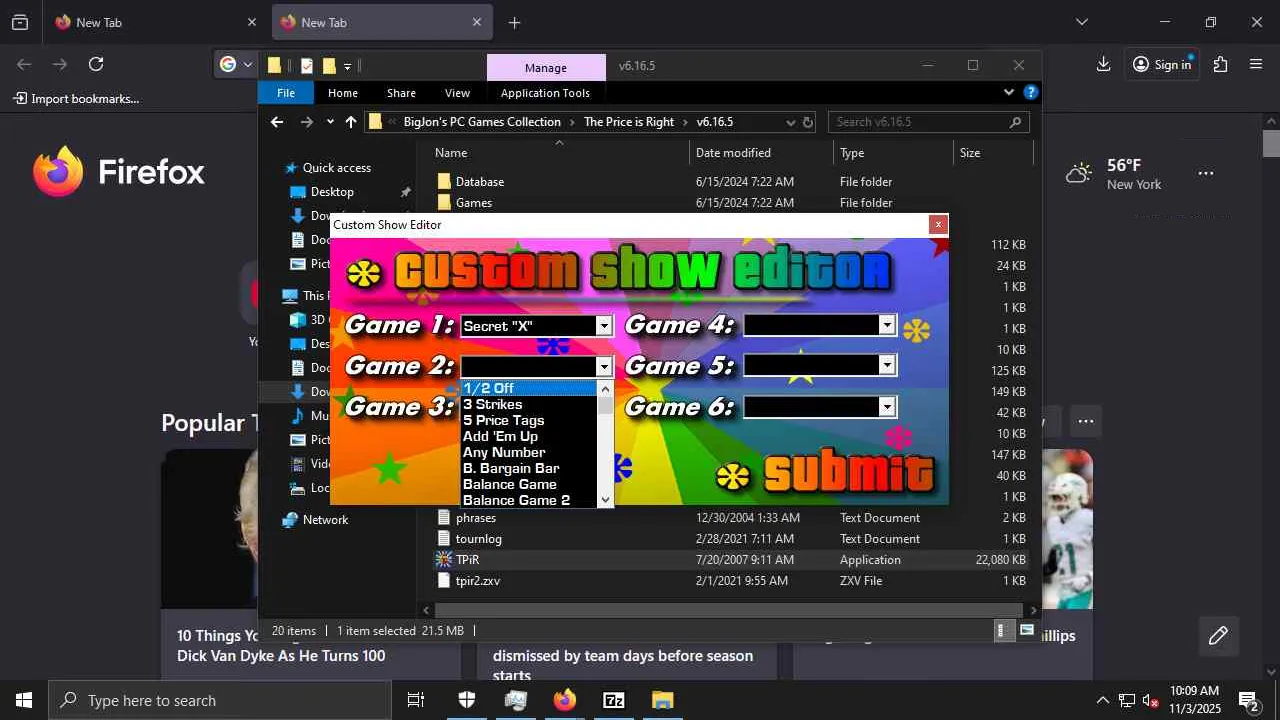This screenshot has width=1280, height=720.
Task: Select the Database folder
Action: pos(480,182)
